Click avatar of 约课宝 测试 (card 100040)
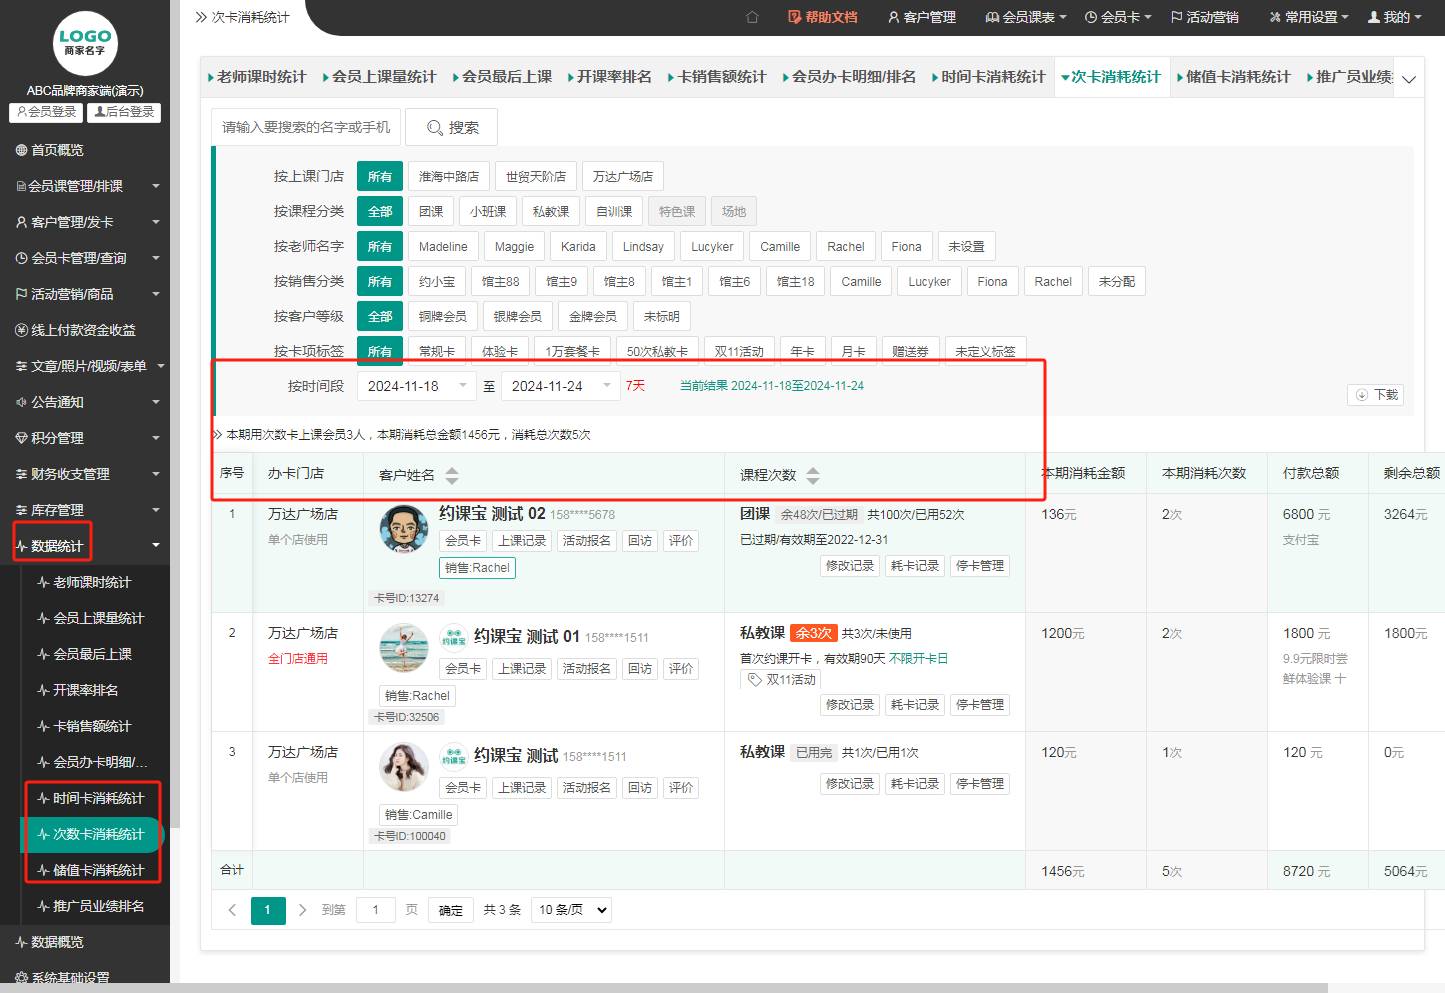Viewport: 1445px width, 993px height. coord(404,767)
